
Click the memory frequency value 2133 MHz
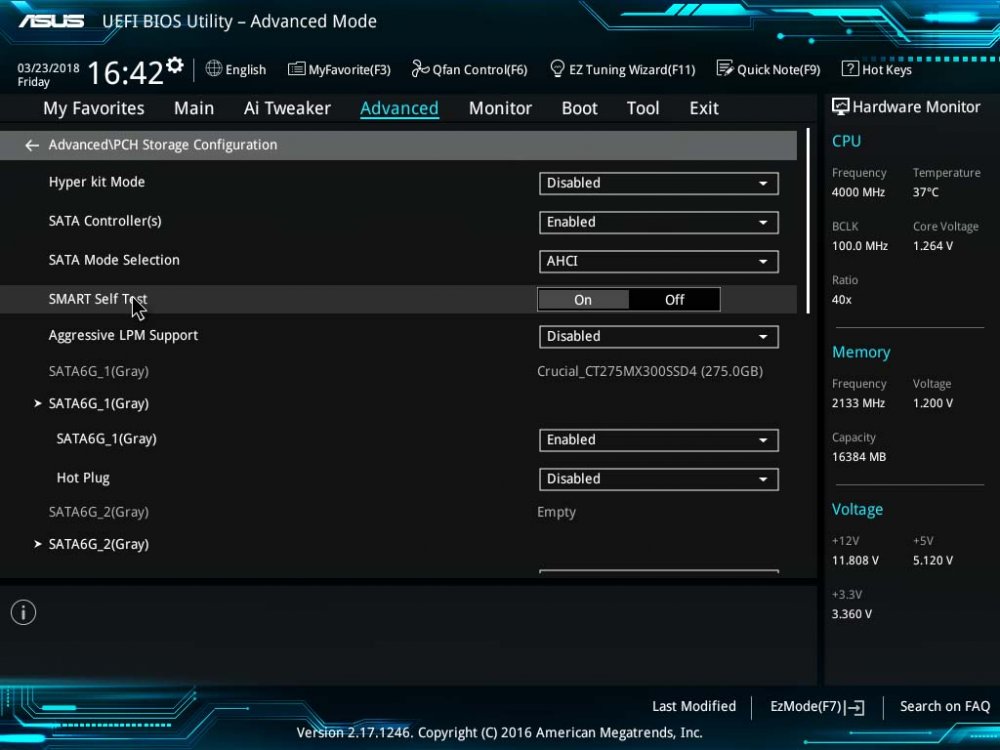click(858, 404)
